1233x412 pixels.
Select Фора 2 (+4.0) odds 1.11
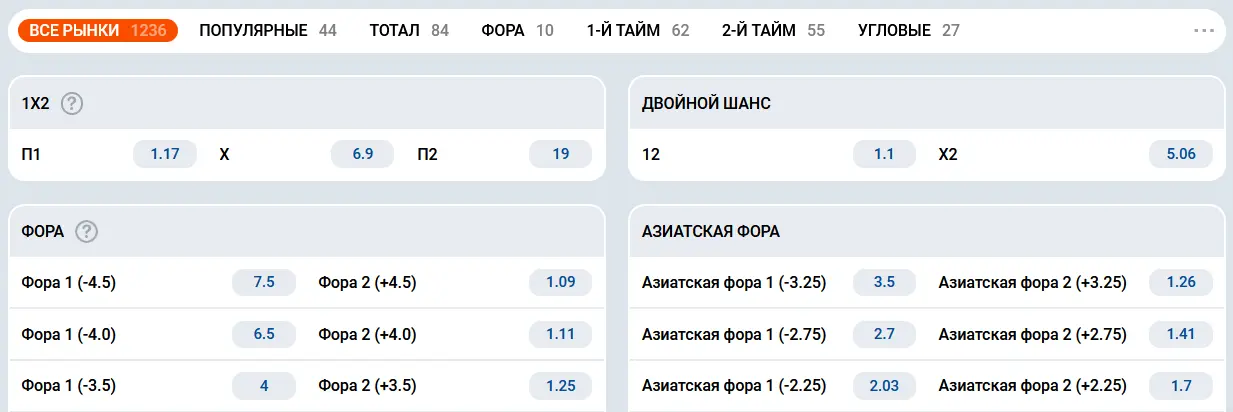click(x=560, y=334)
